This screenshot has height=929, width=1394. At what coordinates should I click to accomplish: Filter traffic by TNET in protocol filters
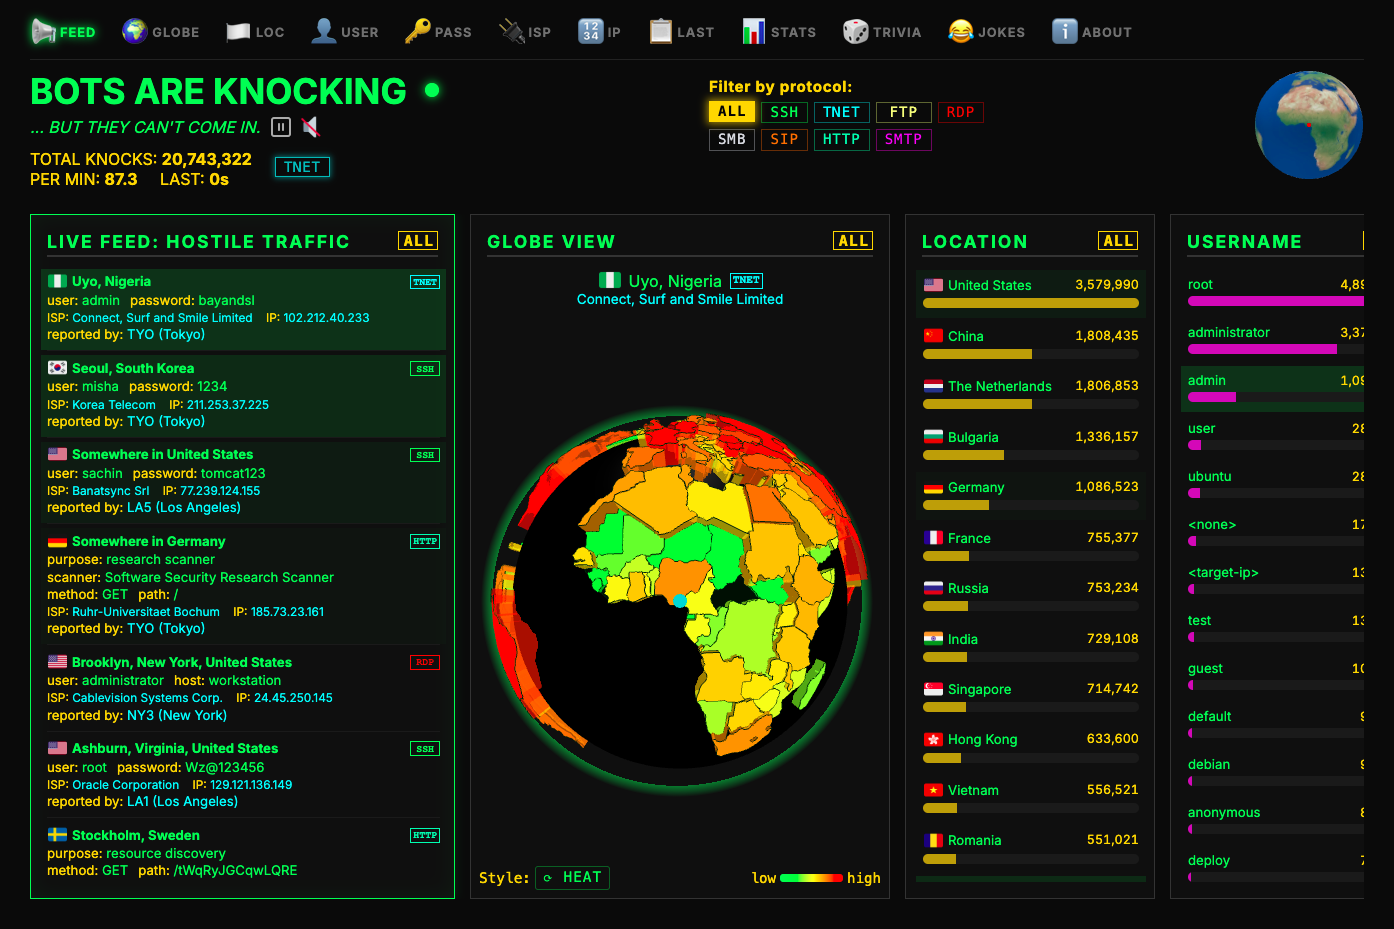[x=841, y=112]
